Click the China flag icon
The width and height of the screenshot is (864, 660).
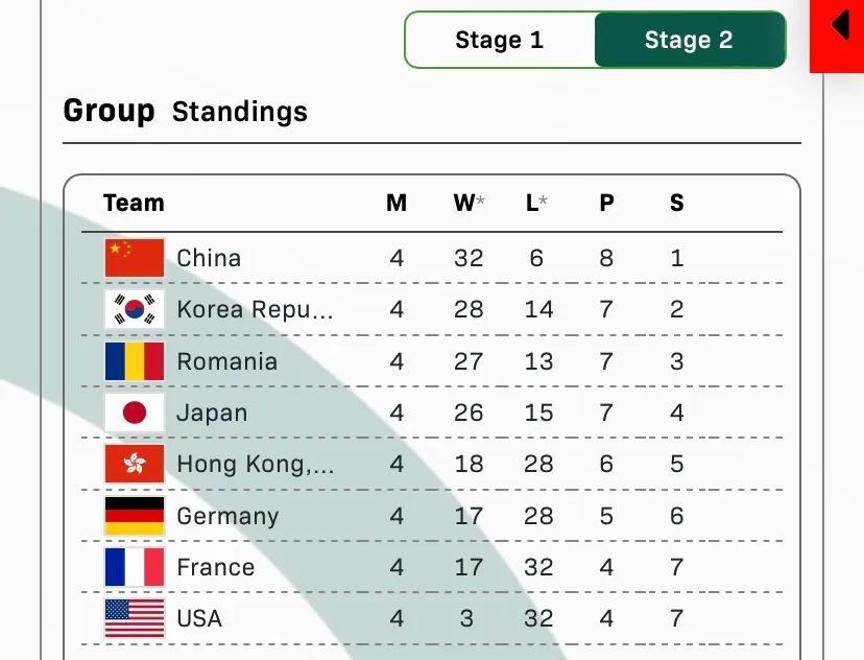tap(134, 258)
